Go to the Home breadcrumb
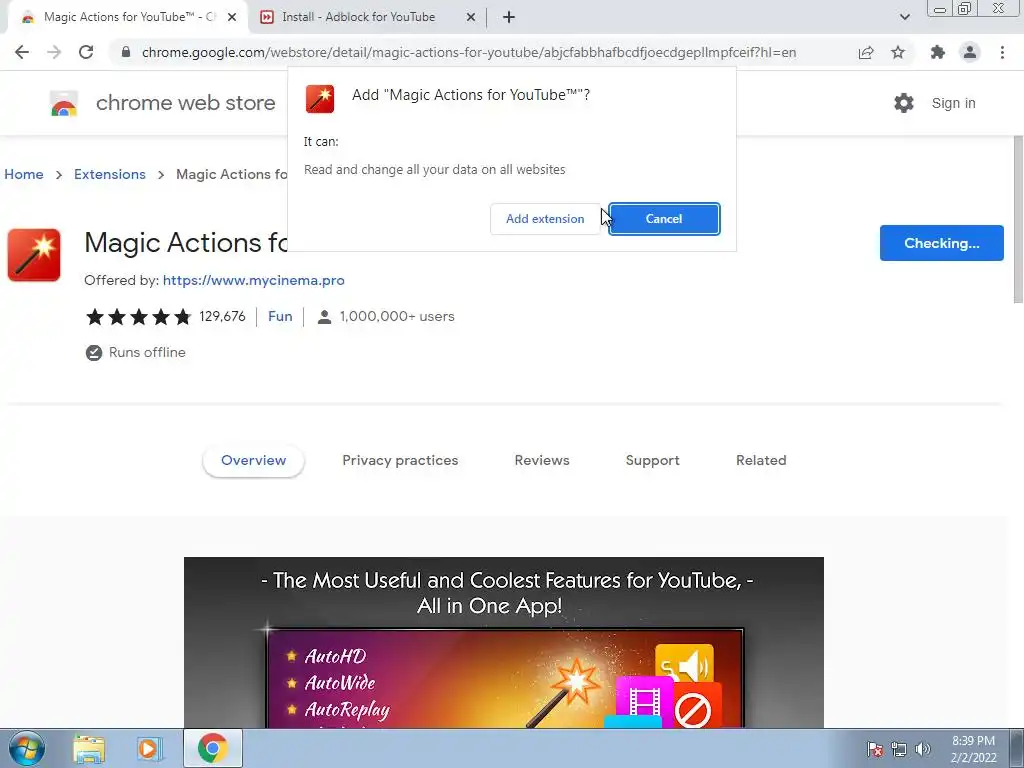Image resolution: width=1024 pixels, height=768 pixels. click(24, 174)
